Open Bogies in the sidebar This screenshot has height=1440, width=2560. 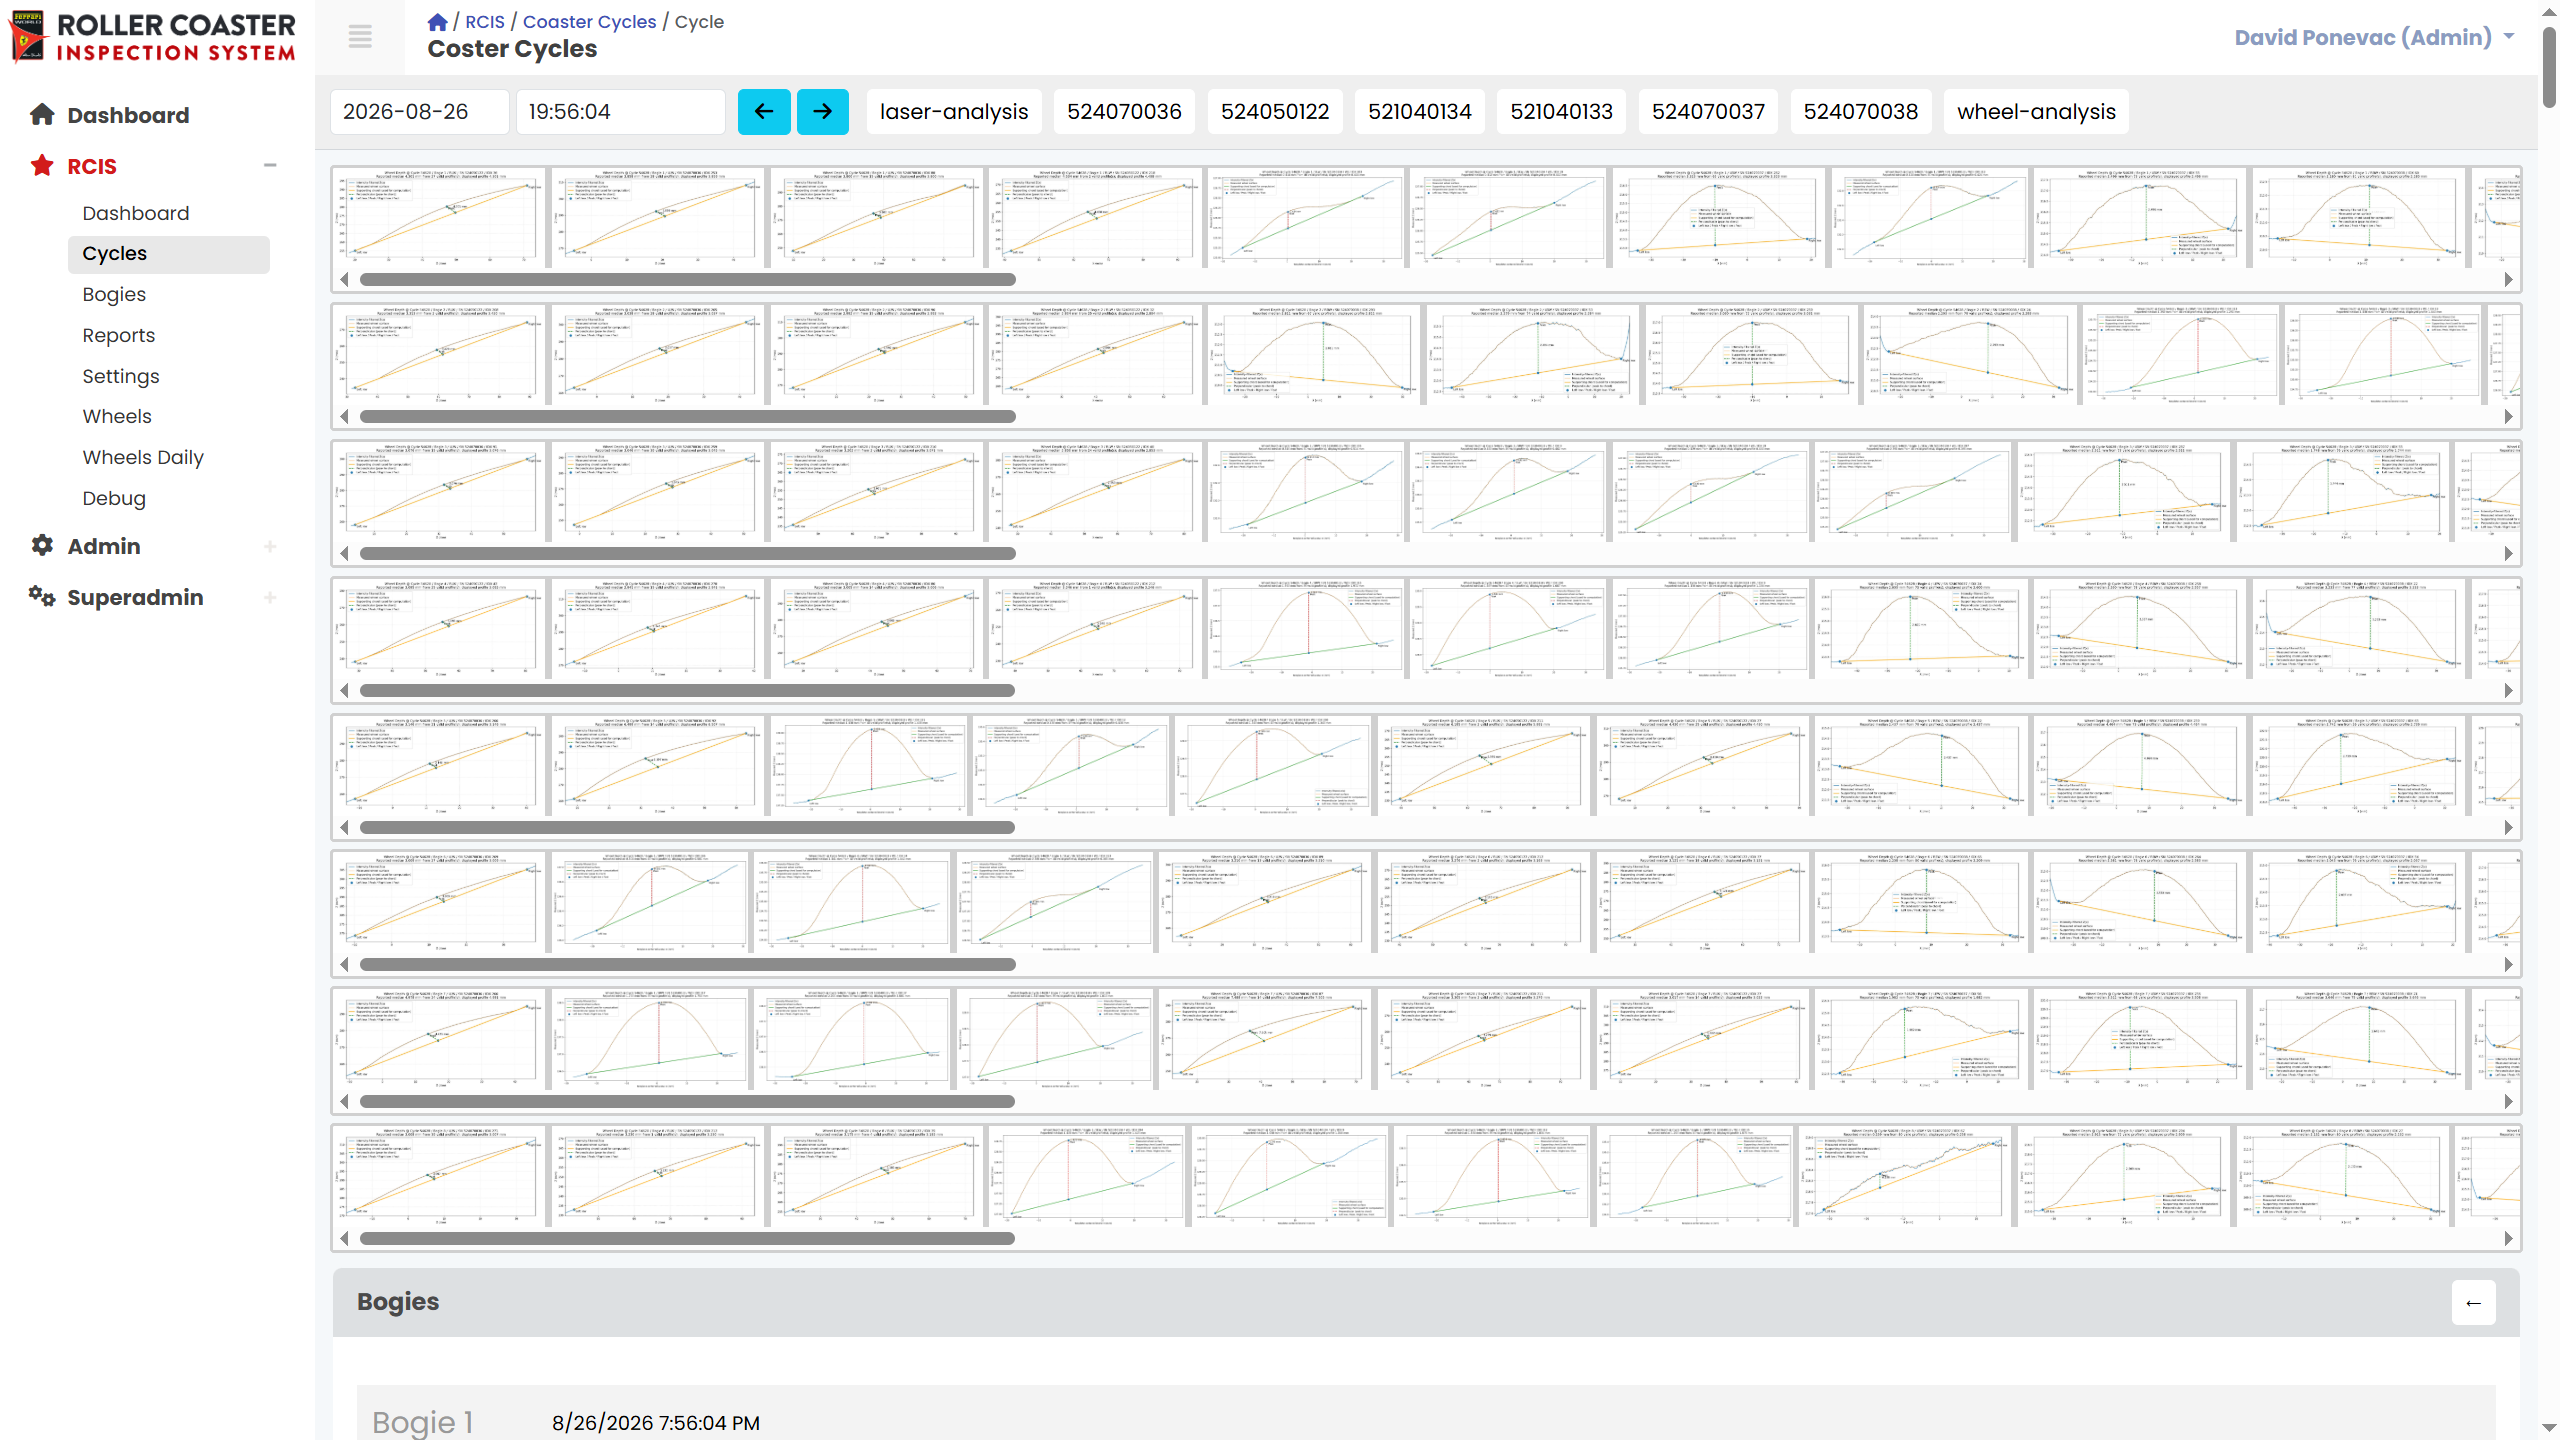pos(114,294)
